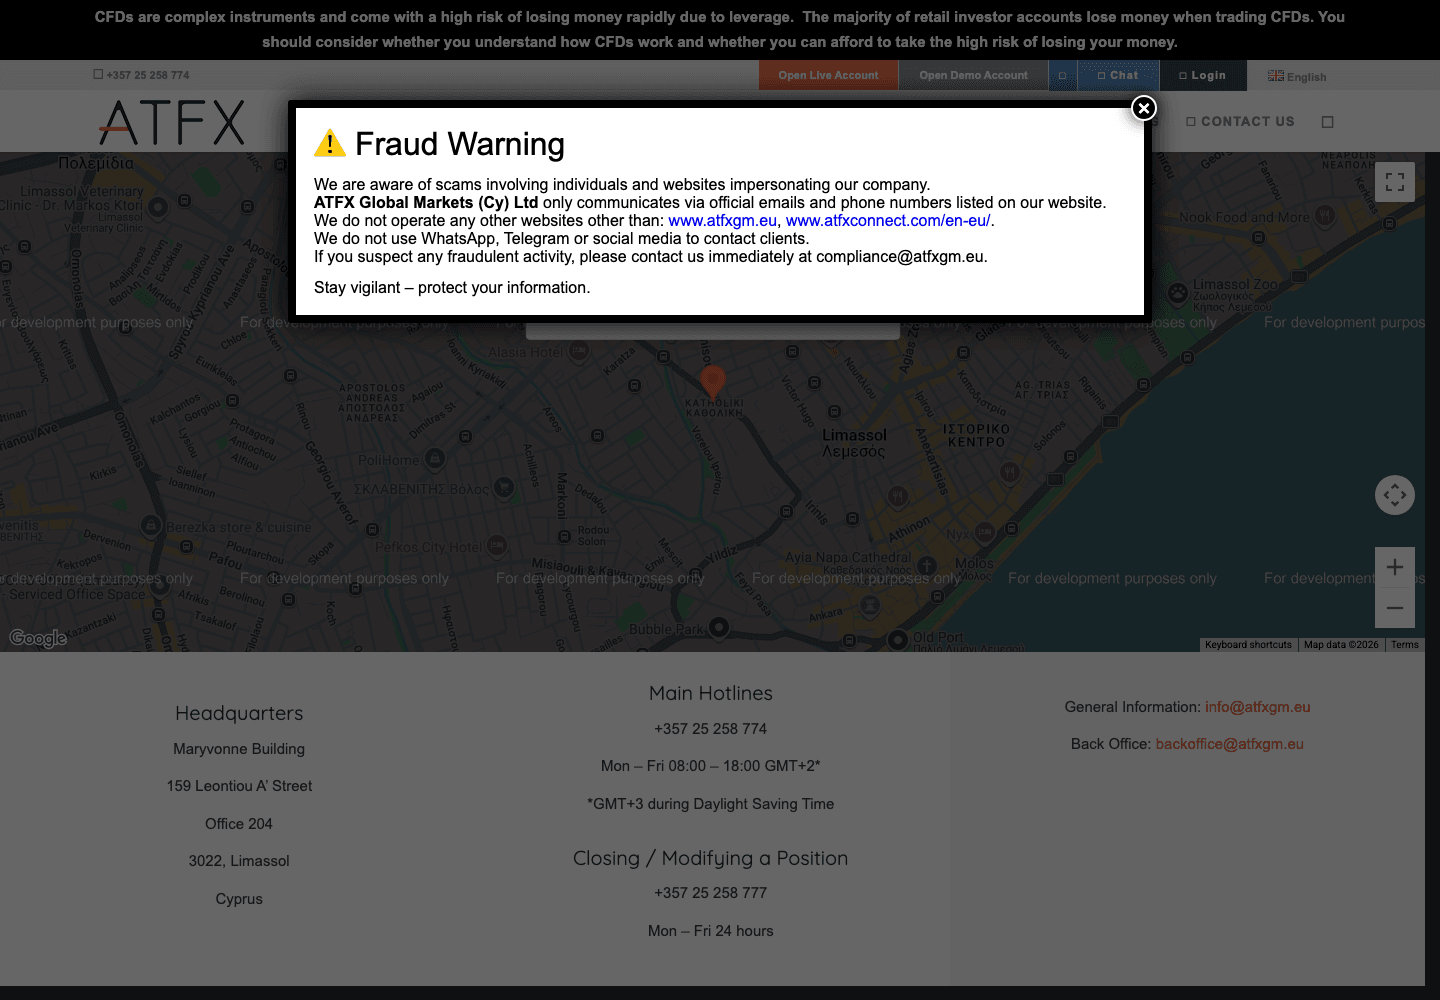
Task: Click the Fraud Warning triangle icon
Action: 330,144
